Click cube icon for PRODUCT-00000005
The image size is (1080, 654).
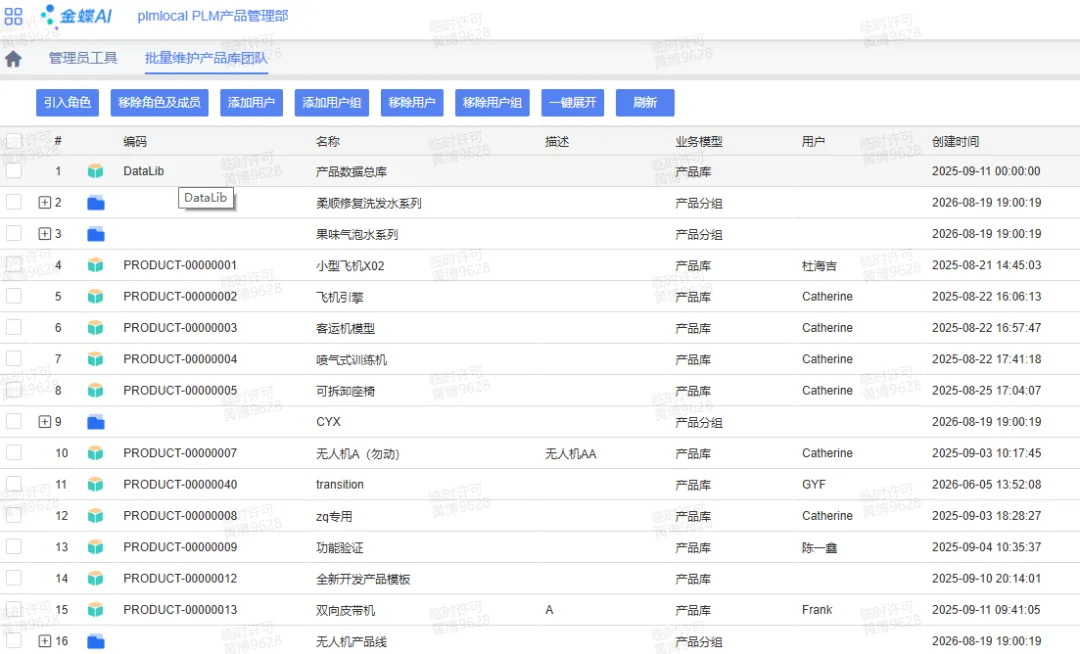(x=96, y=390)
